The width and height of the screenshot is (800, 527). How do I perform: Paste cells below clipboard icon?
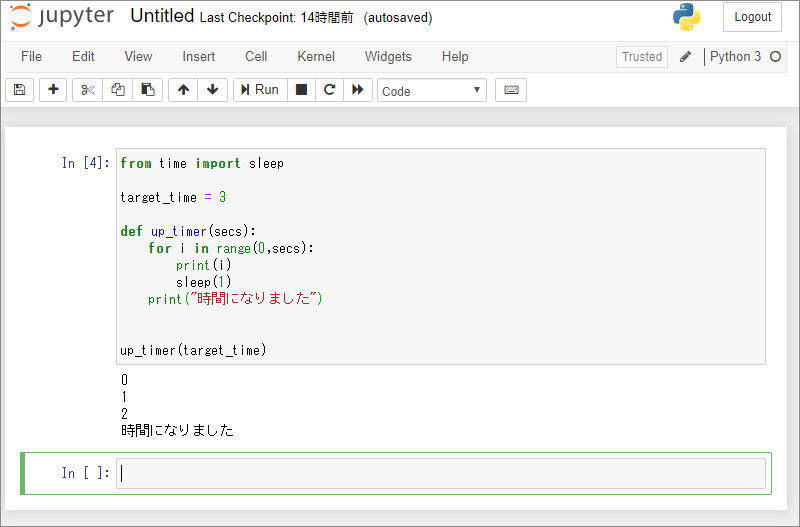(x=147, y=90)
